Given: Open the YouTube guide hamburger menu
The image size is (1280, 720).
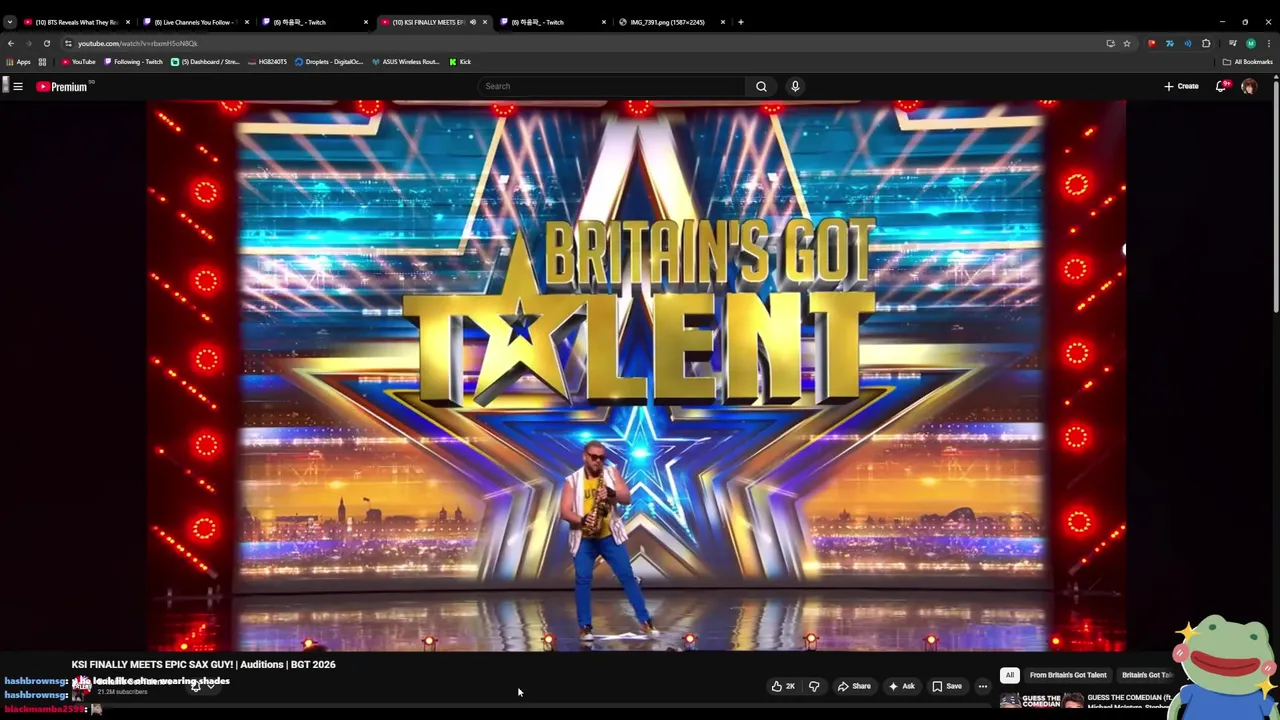Looking at the screenshot, I should click(x=18, y=86).
